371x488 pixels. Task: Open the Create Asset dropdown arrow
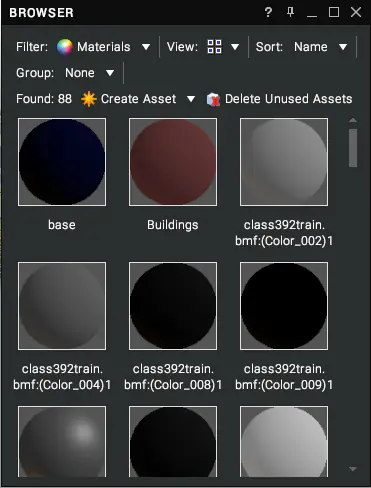[191, 99]
